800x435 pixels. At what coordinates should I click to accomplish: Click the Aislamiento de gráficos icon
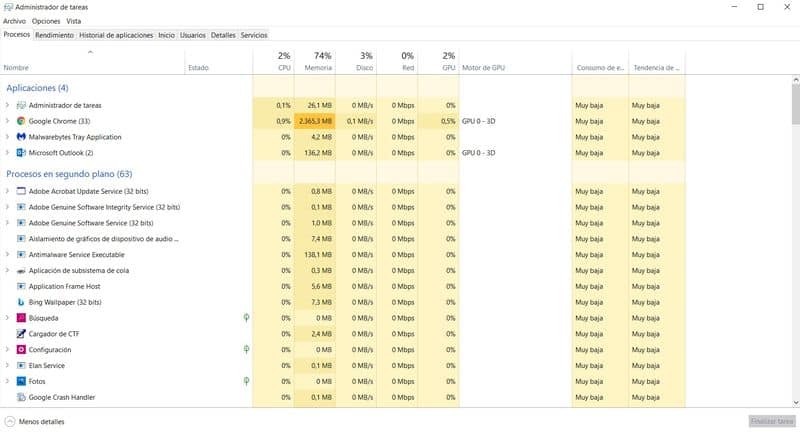(x=21, y=239)
